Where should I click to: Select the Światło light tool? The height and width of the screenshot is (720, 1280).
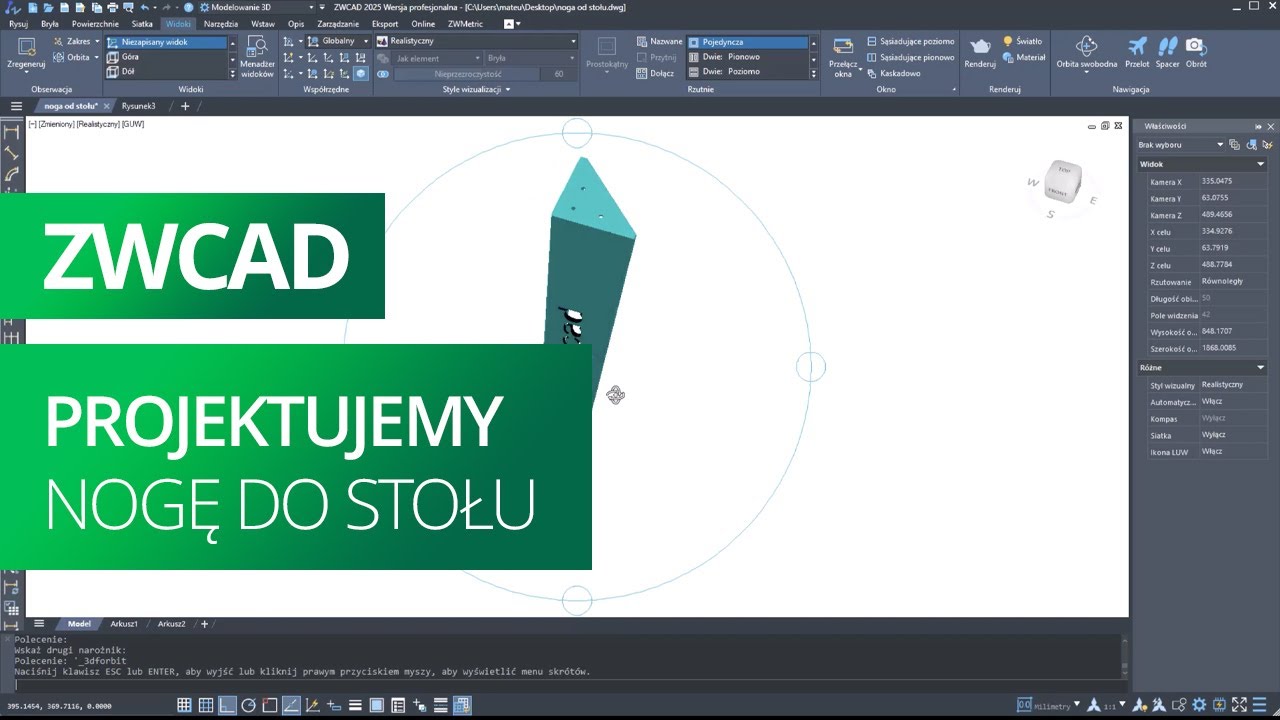coord(1022,41)
